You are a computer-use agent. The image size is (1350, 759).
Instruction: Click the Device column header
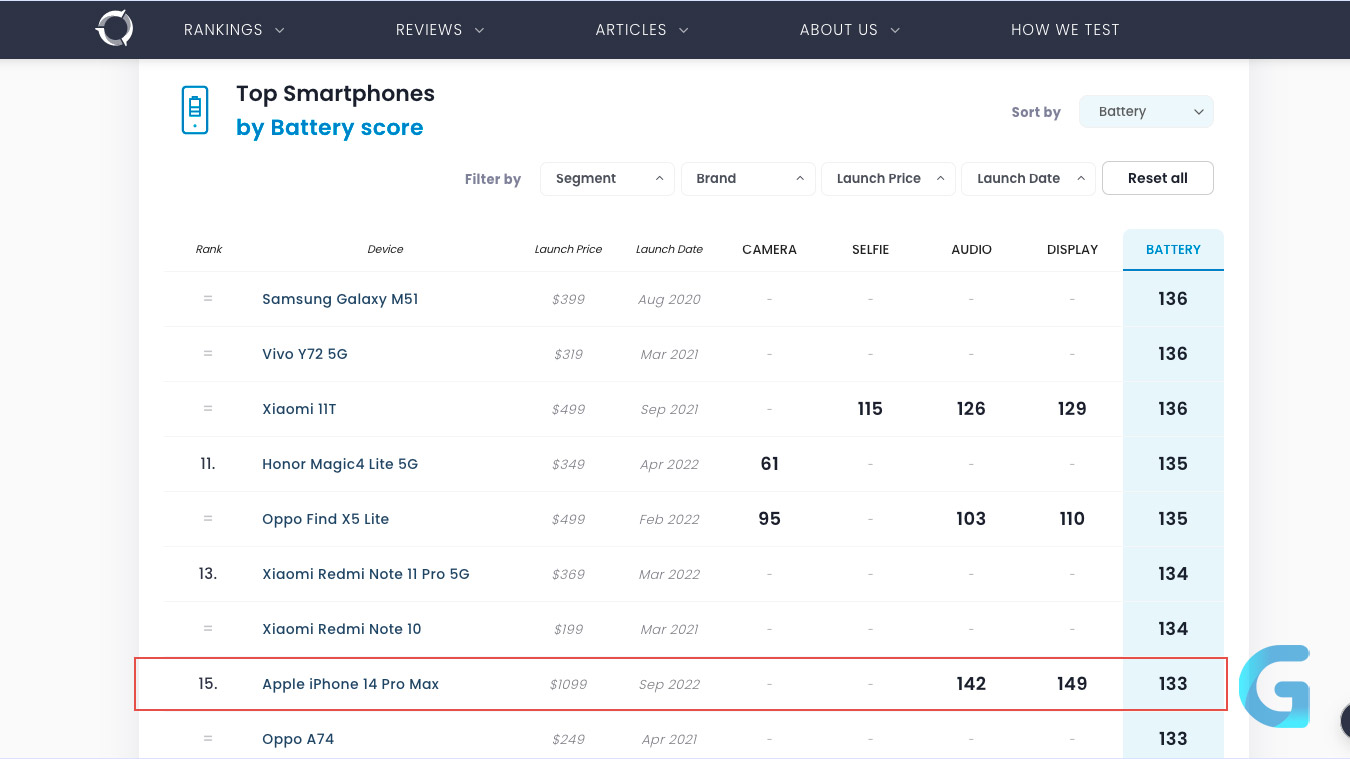click(x=385, y=249)
